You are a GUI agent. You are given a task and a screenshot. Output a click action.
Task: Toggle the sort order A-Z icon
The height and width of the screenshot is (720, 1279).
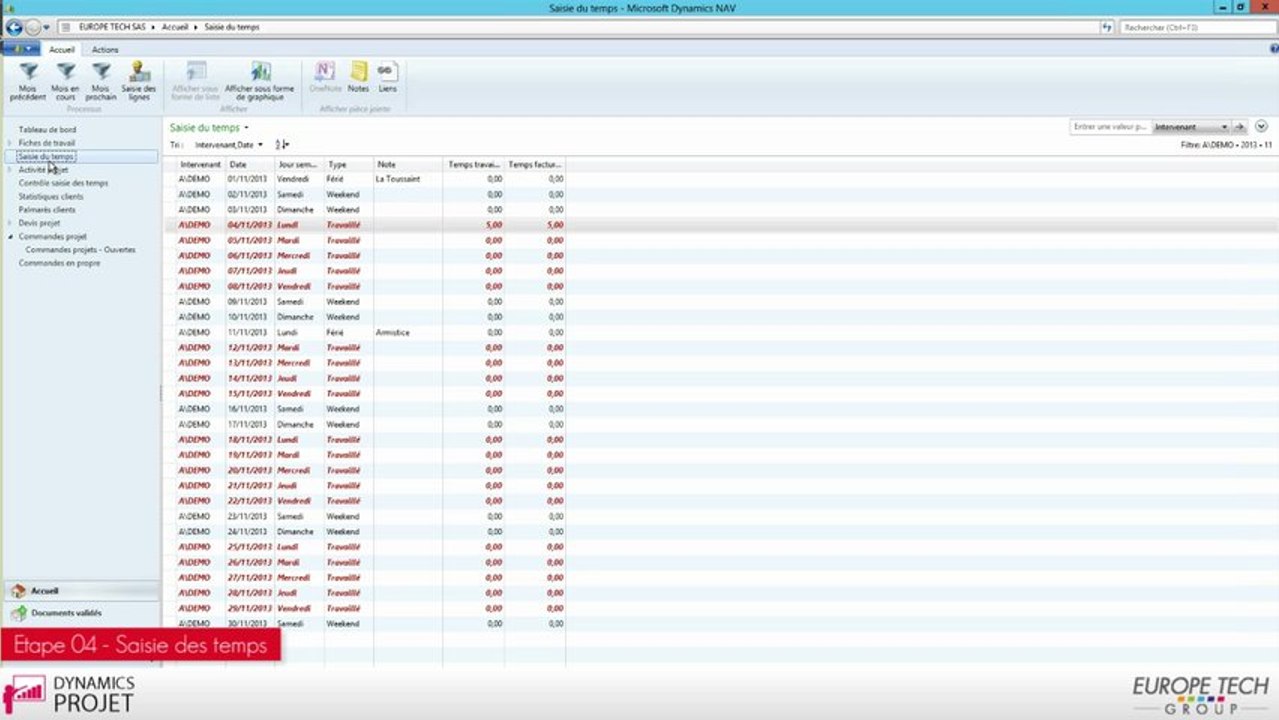[282, 145]
